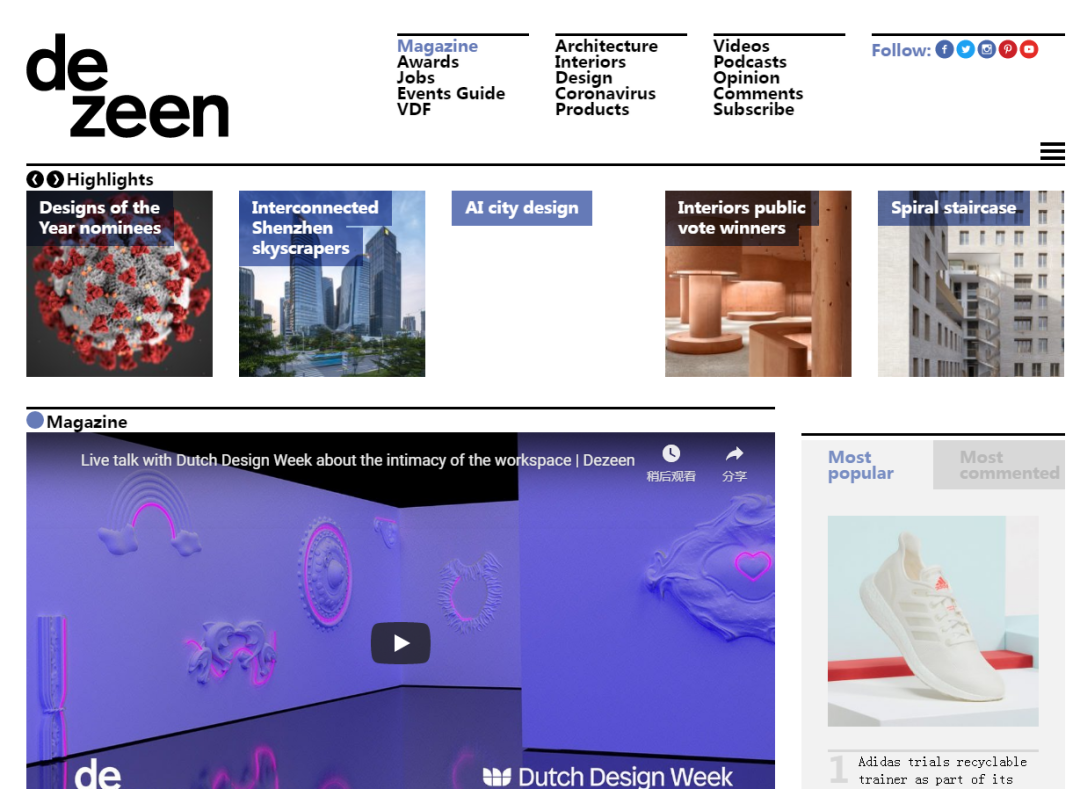Open the Design section
This screenshot has height=789, width=1080.
coord(583,78)
